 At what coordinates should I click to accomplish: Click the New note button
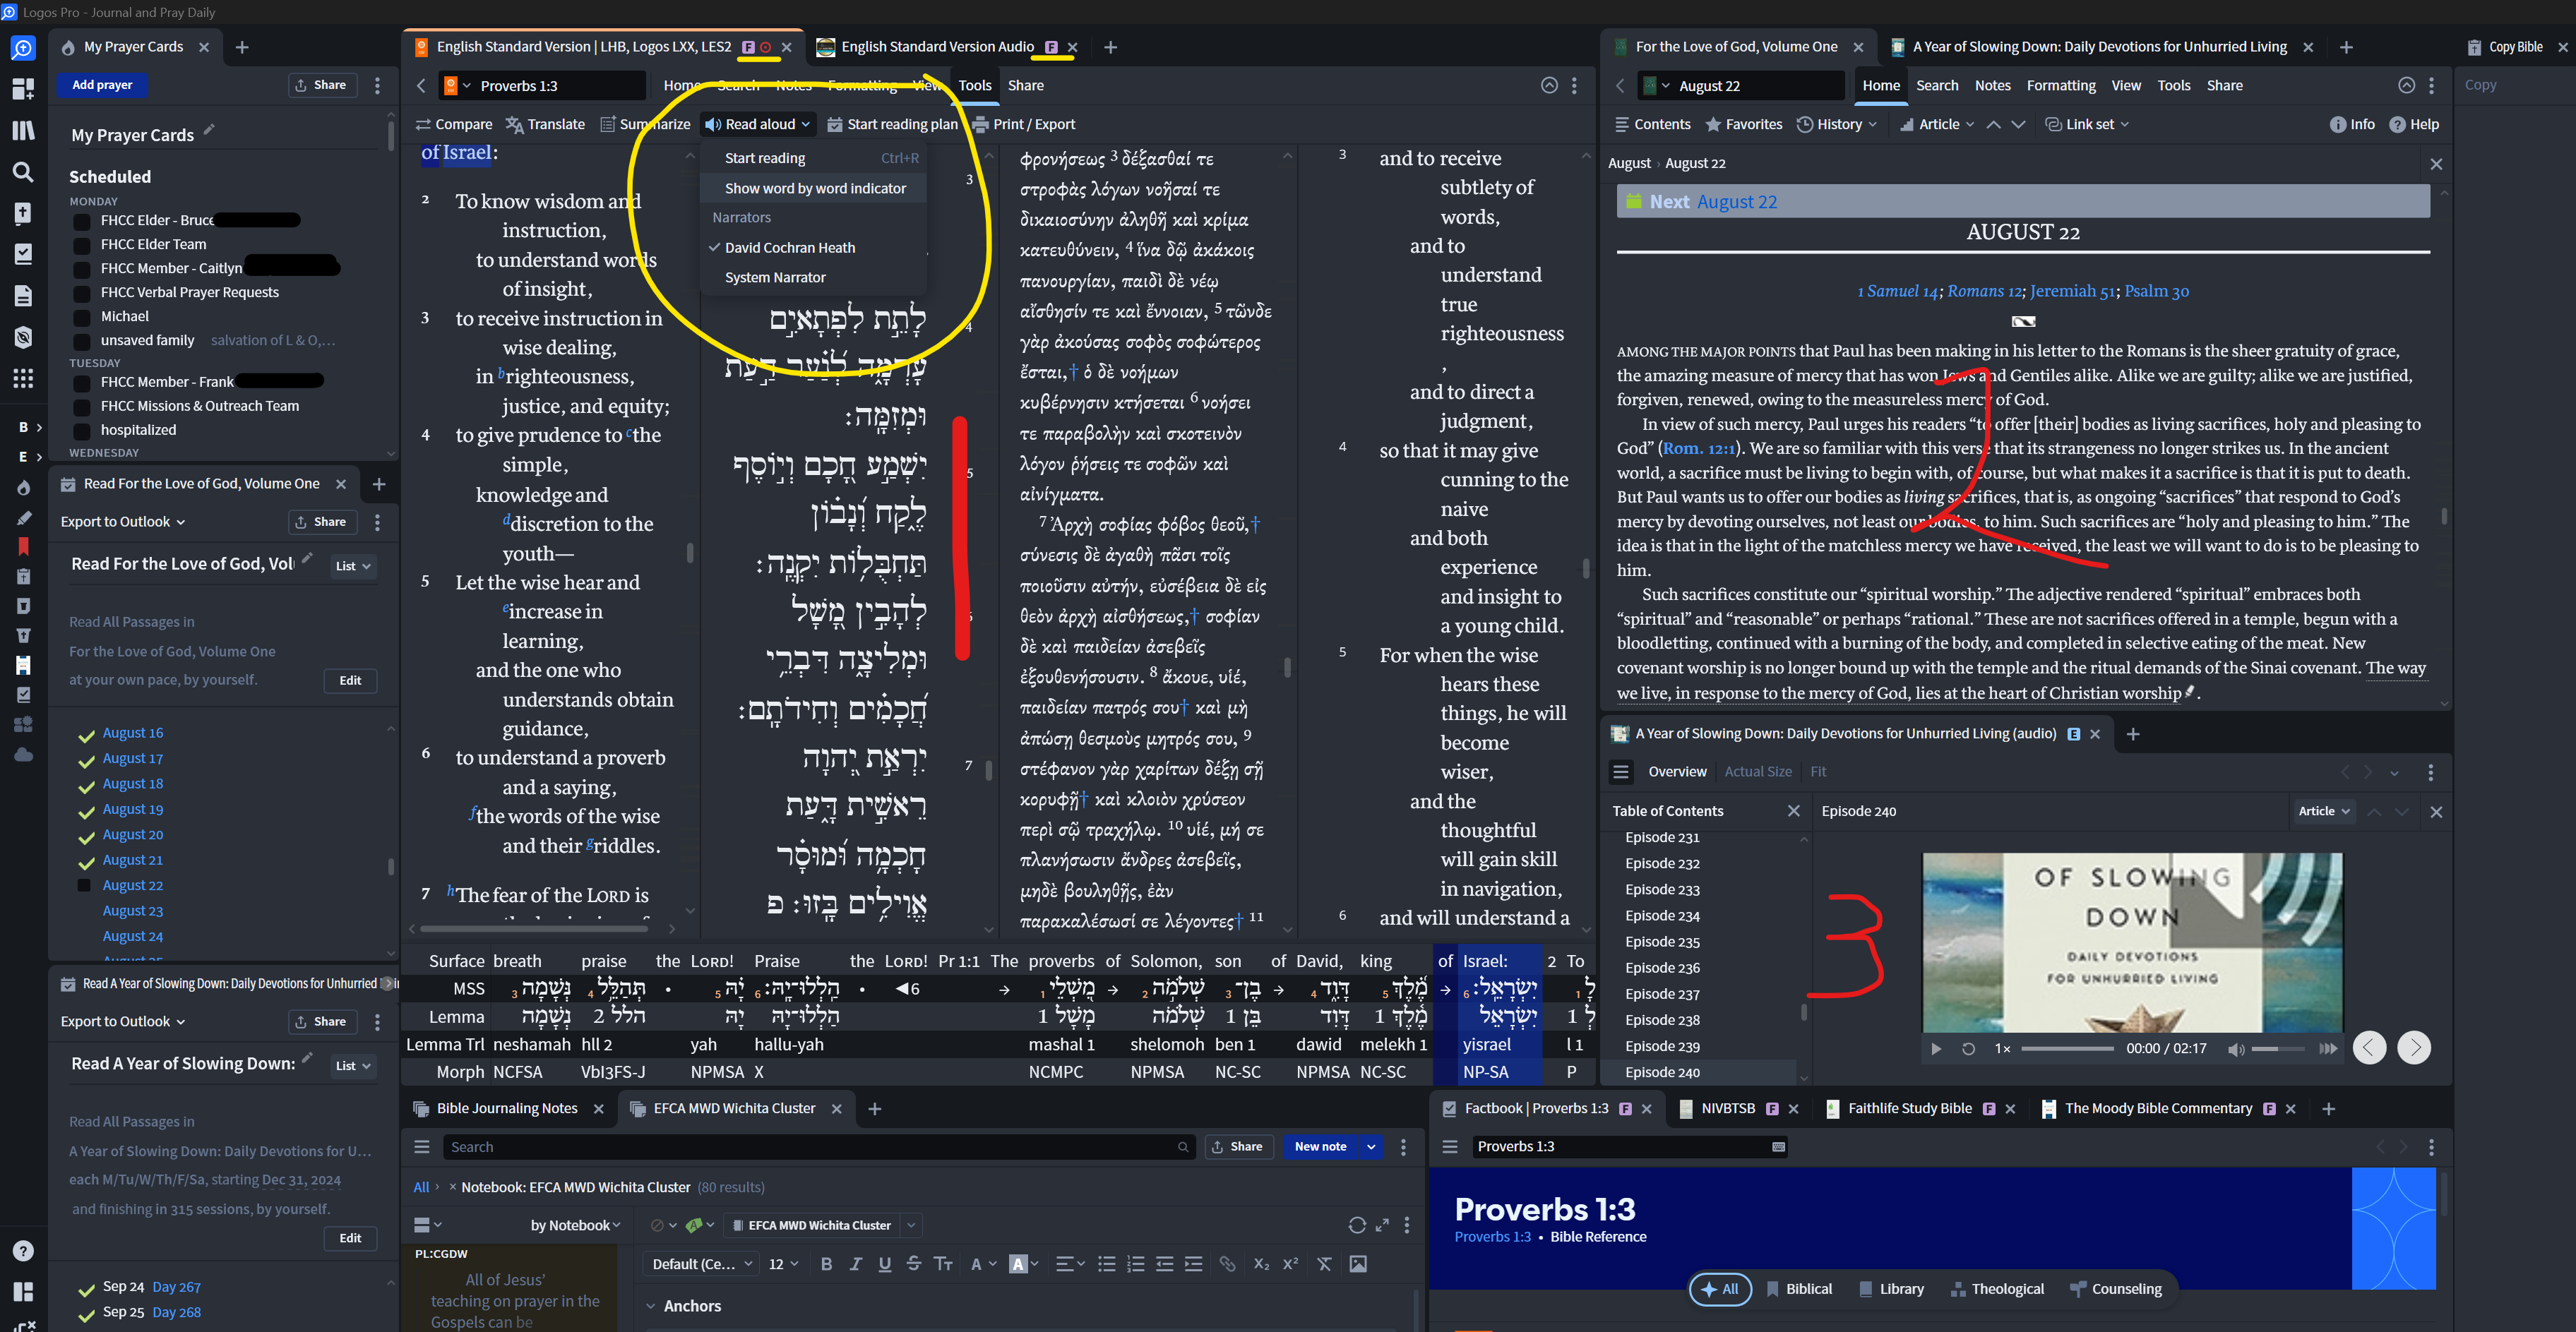coord(1320,1147)
